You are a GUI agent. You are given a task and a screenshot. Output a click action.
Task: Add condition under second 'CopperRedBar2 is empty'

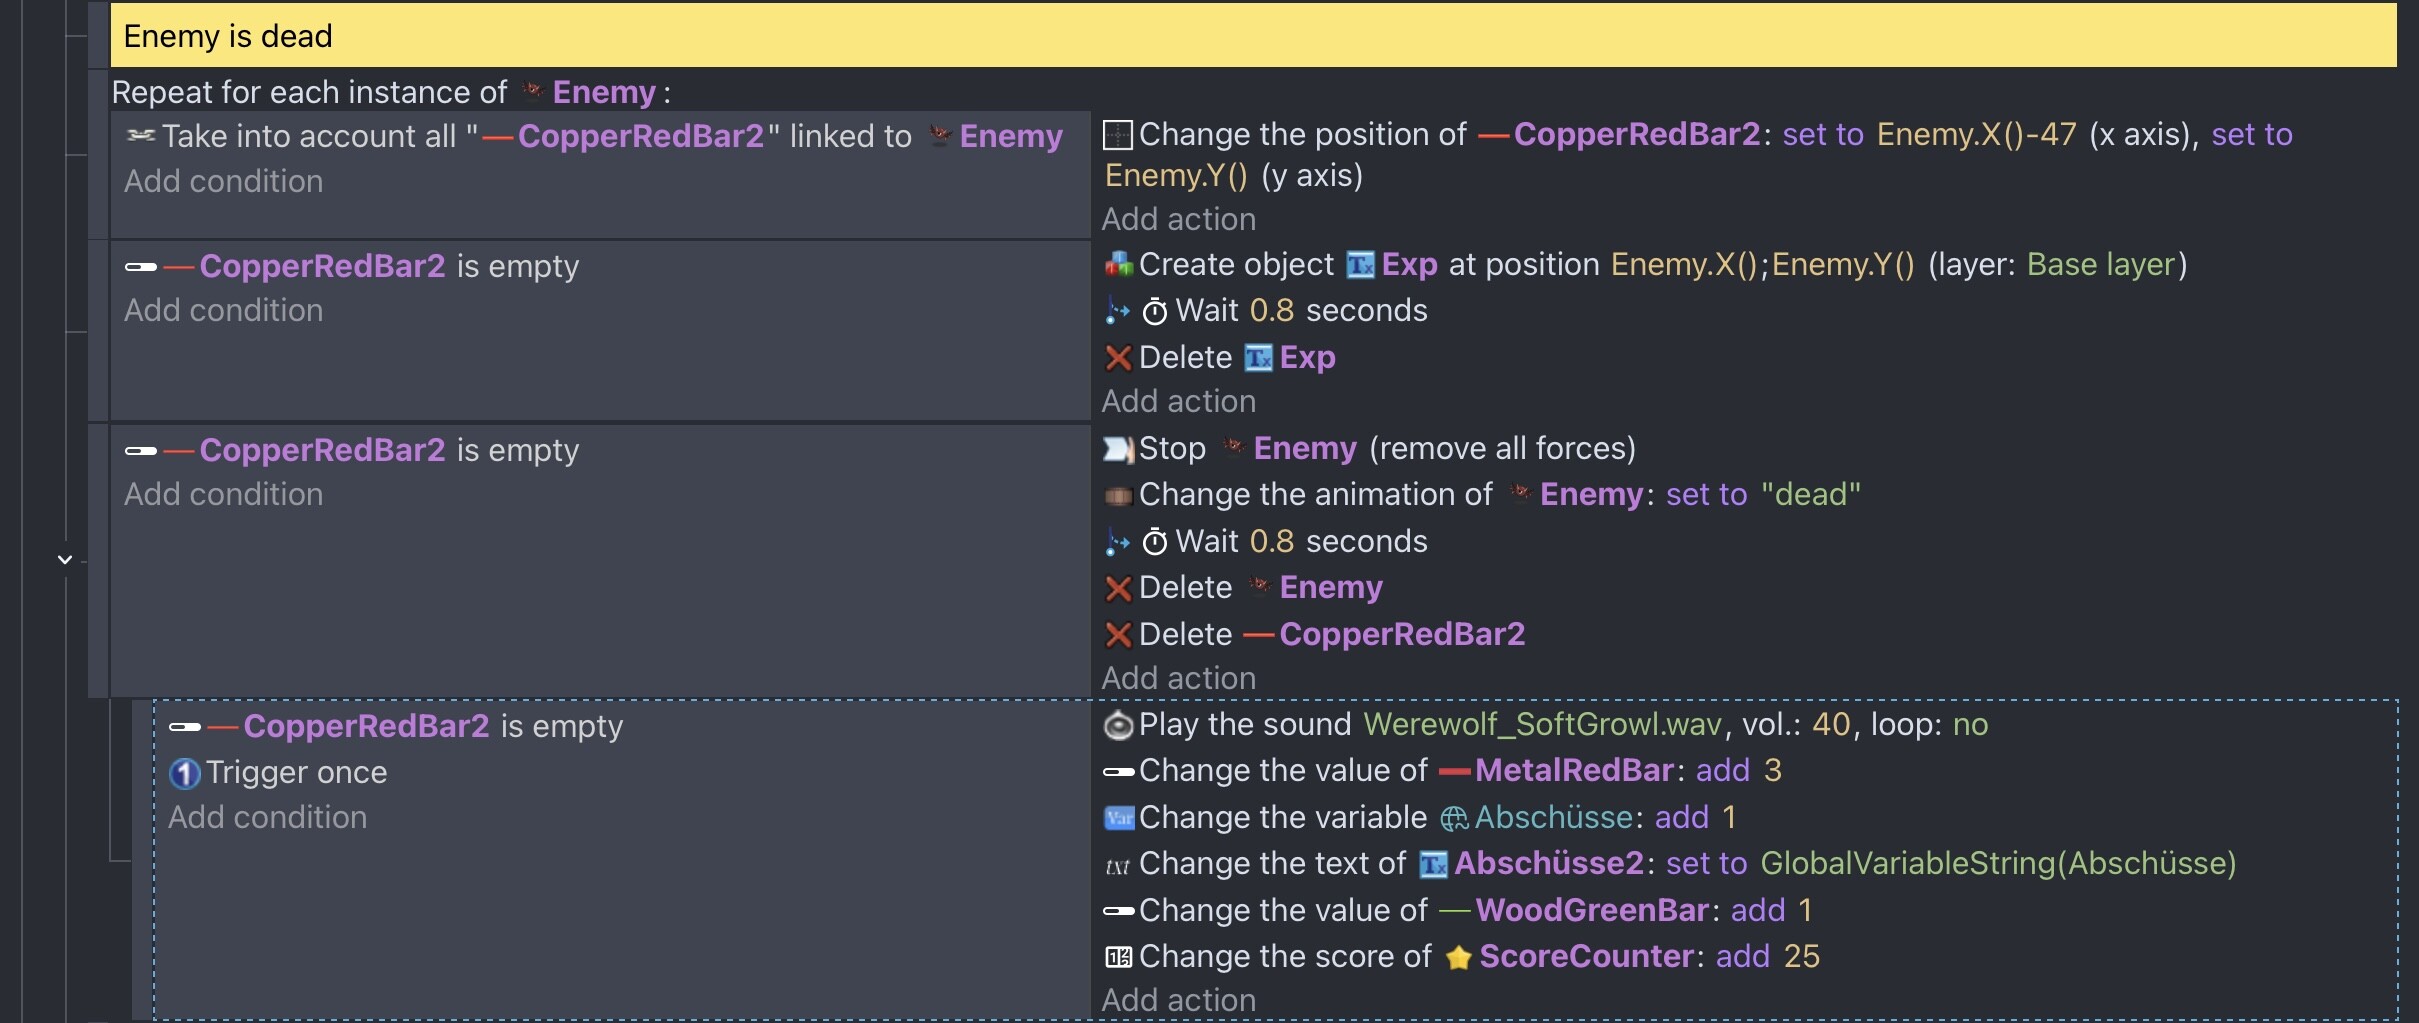(223, 494)
